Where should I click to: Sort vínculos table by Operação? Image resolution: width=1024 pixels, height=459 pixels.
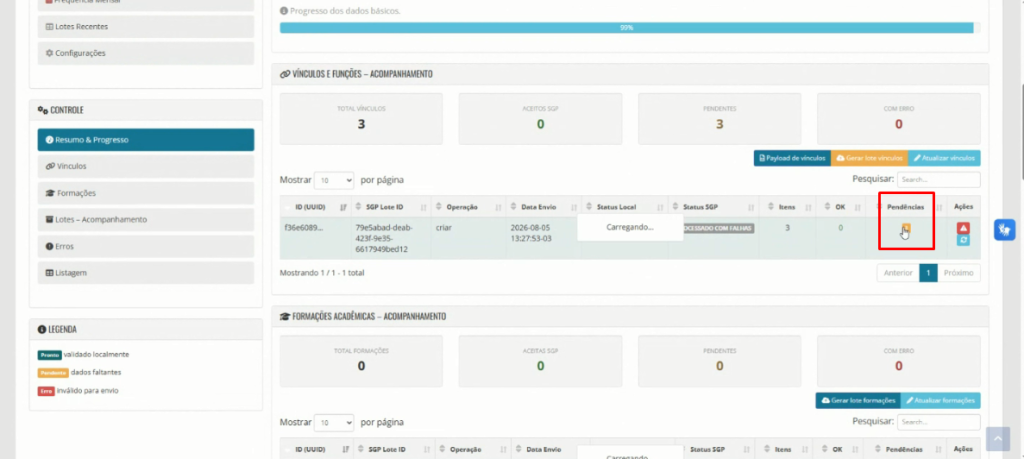click(468, 207)
